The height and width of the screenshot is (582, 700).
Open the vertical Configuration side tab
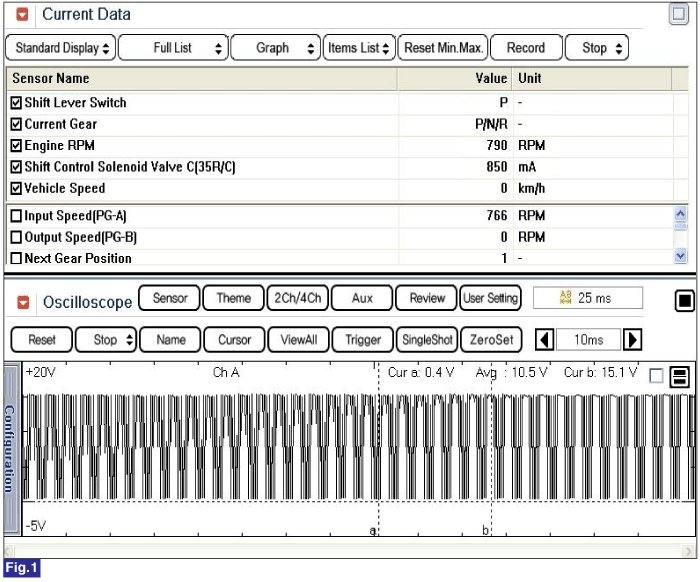point(10,448)
